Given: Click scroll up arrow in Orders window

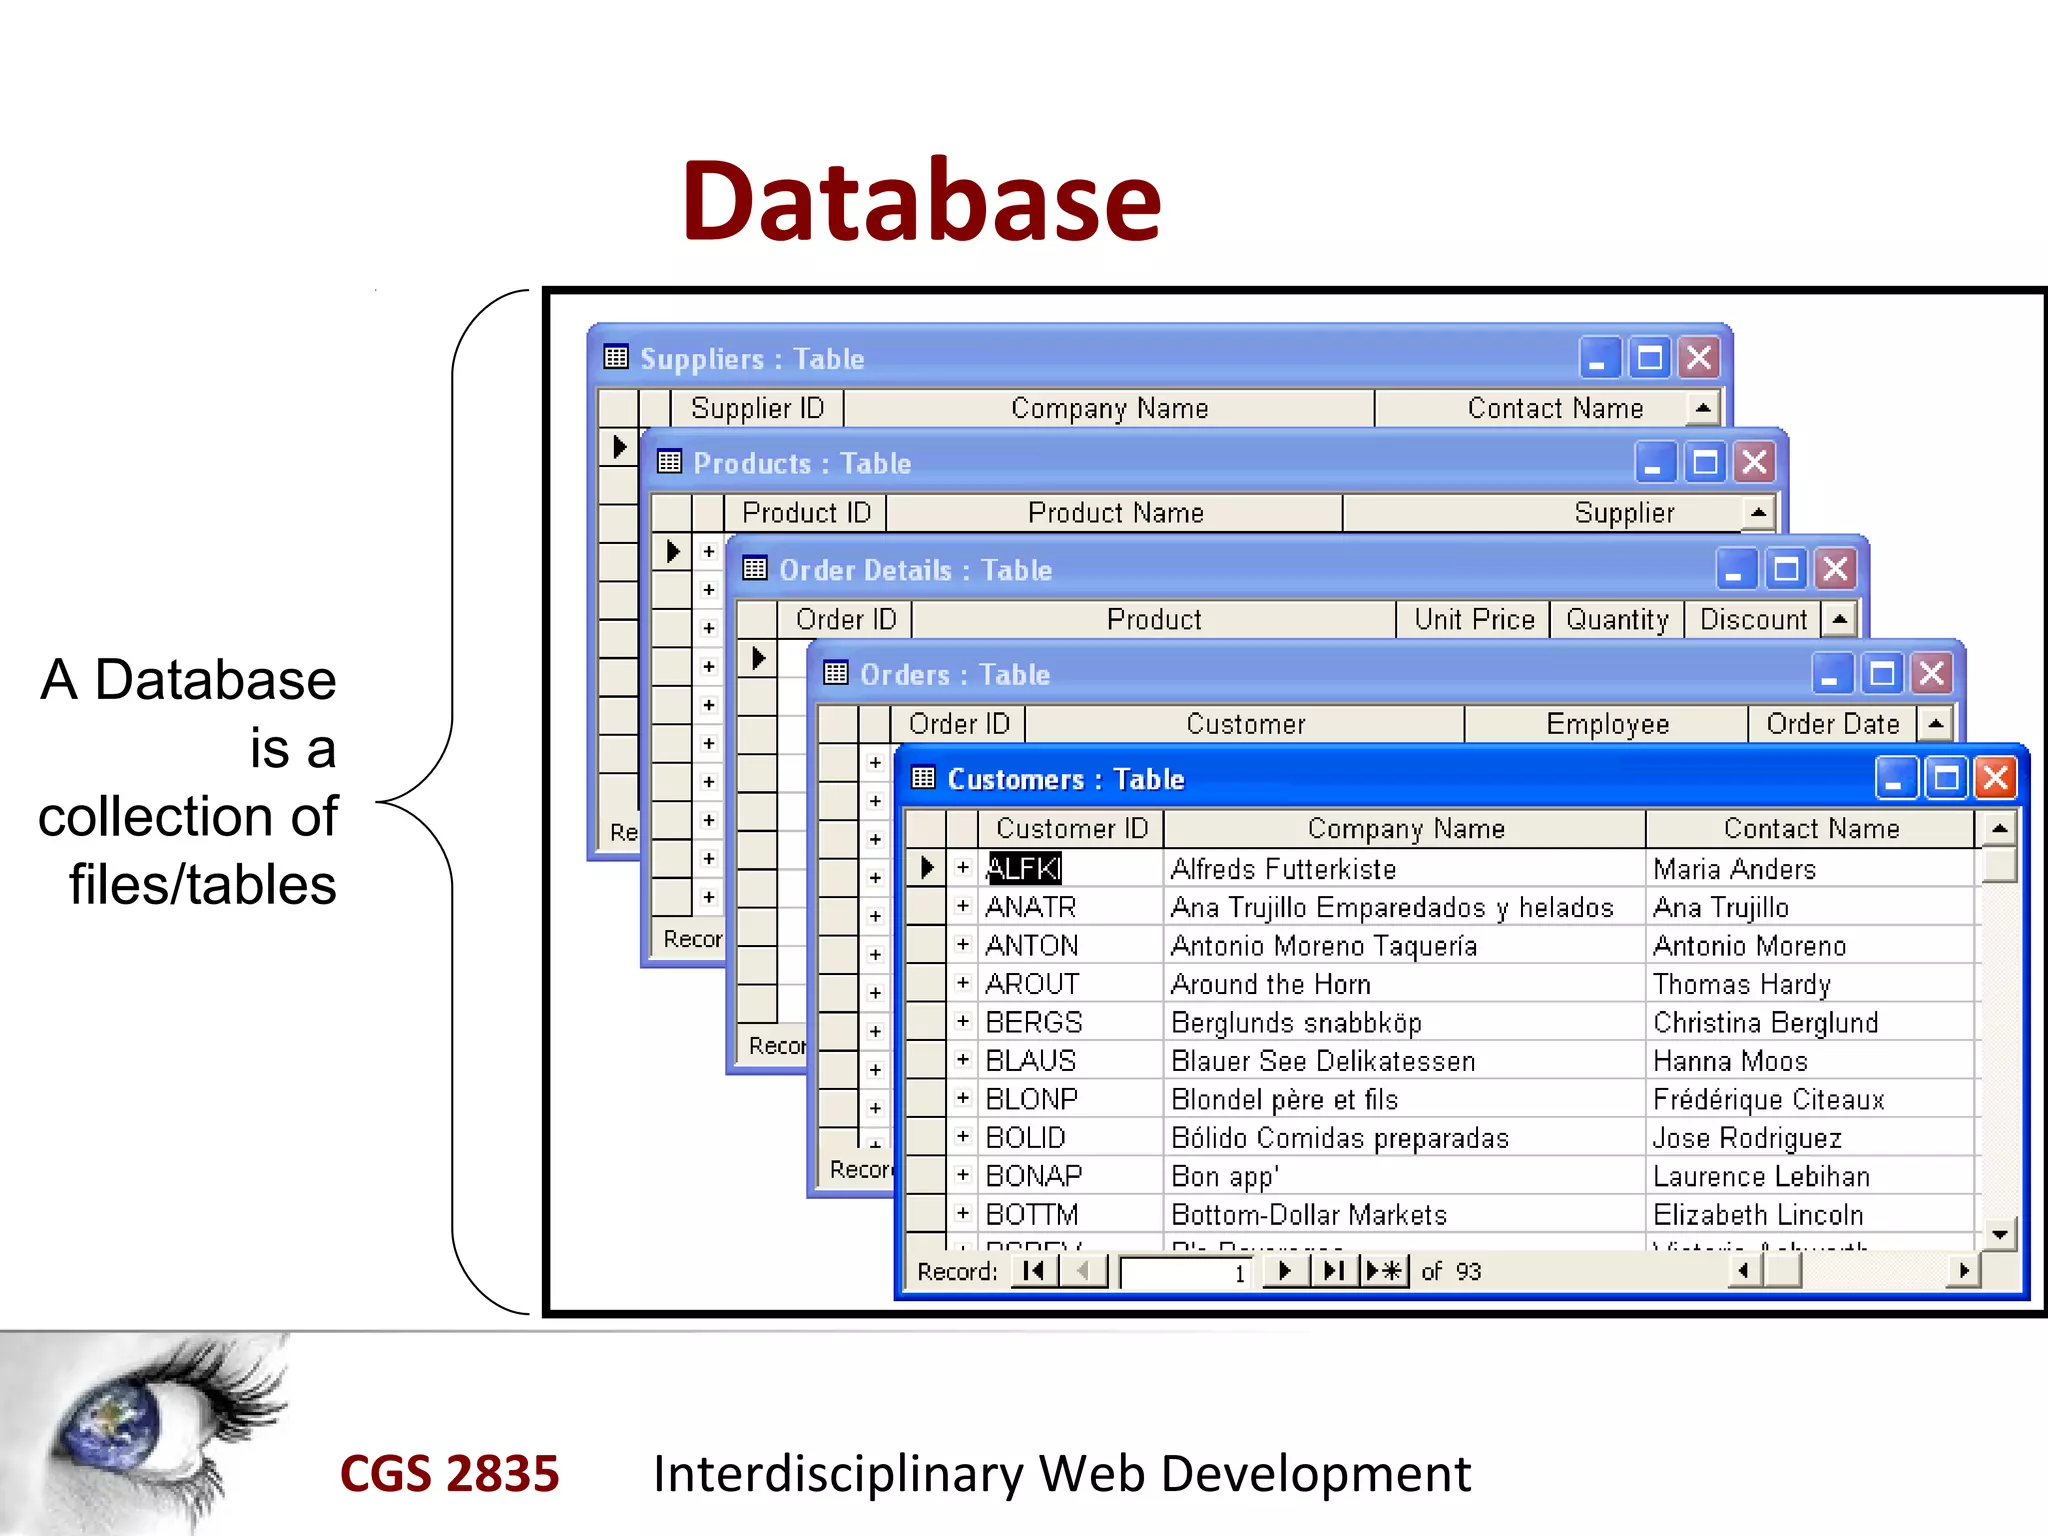Looking at the screenshot, I should 1936,723.
